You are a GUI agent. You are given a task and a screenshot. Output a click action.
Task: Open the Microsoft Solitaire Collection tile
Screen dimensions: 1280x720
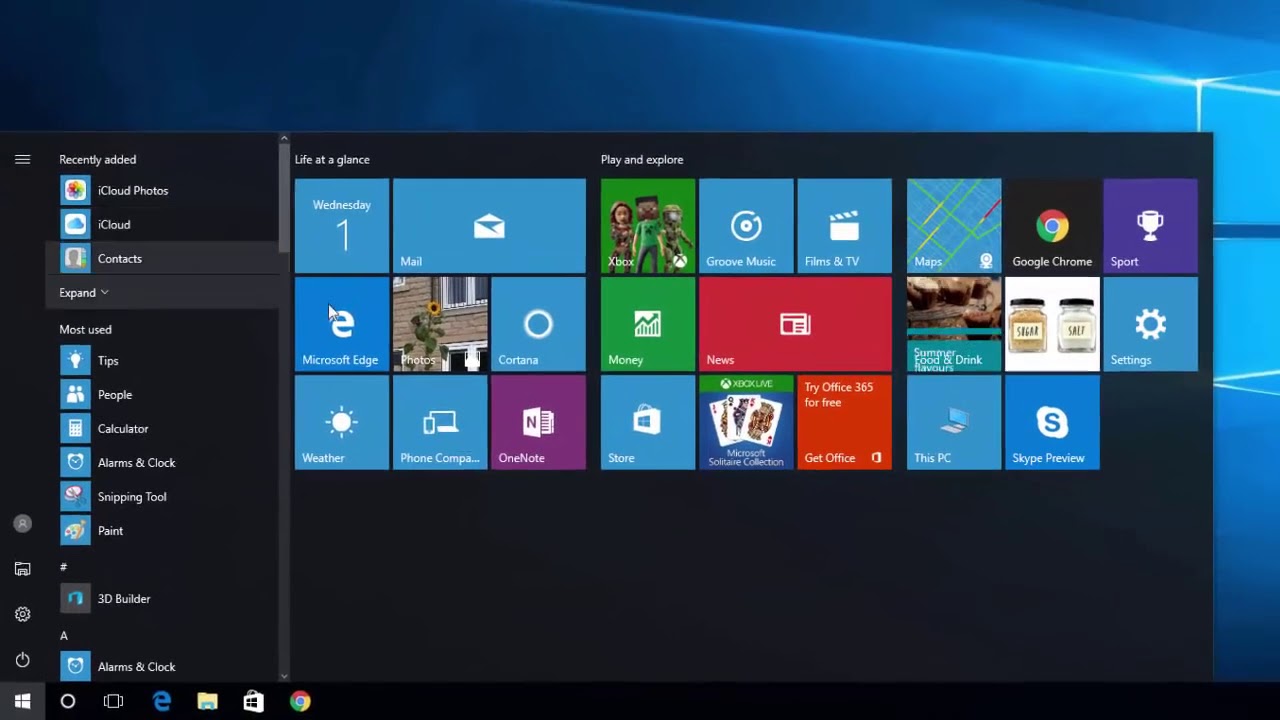(x=746, y=422)
